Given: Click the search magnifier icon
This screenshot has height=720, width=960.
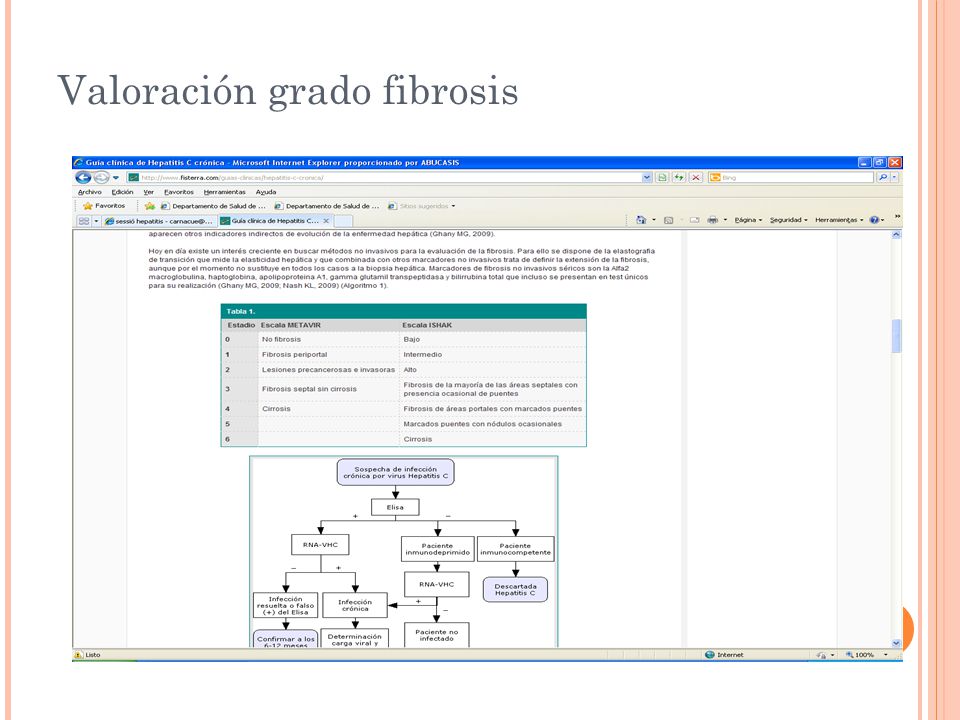Looking at the screenshot, I should coord(882,178).
